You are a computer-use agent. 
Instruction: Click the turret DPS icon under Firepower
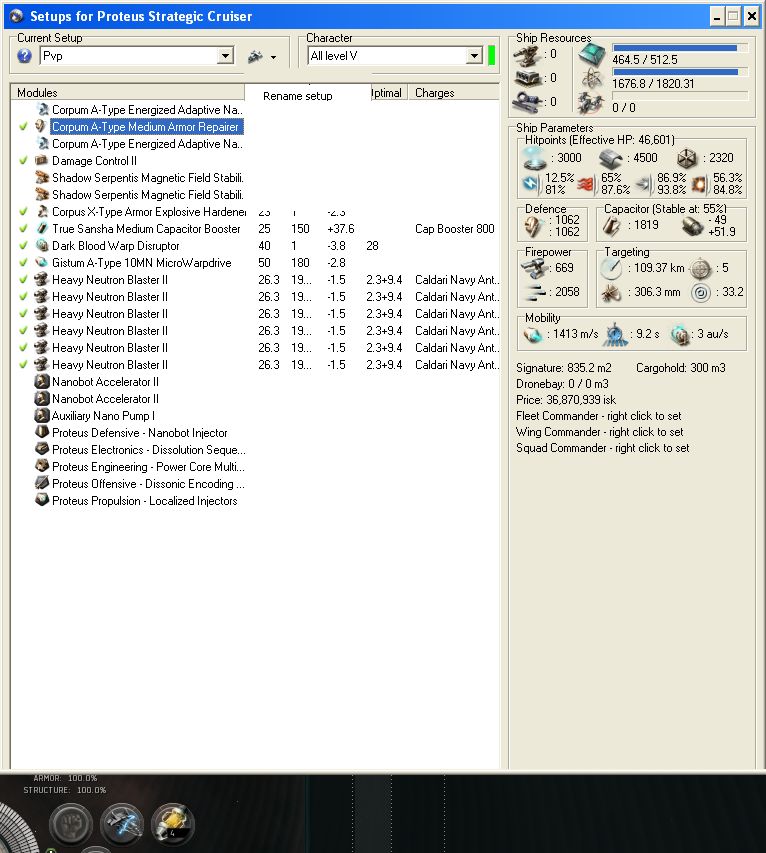[533, 268]
